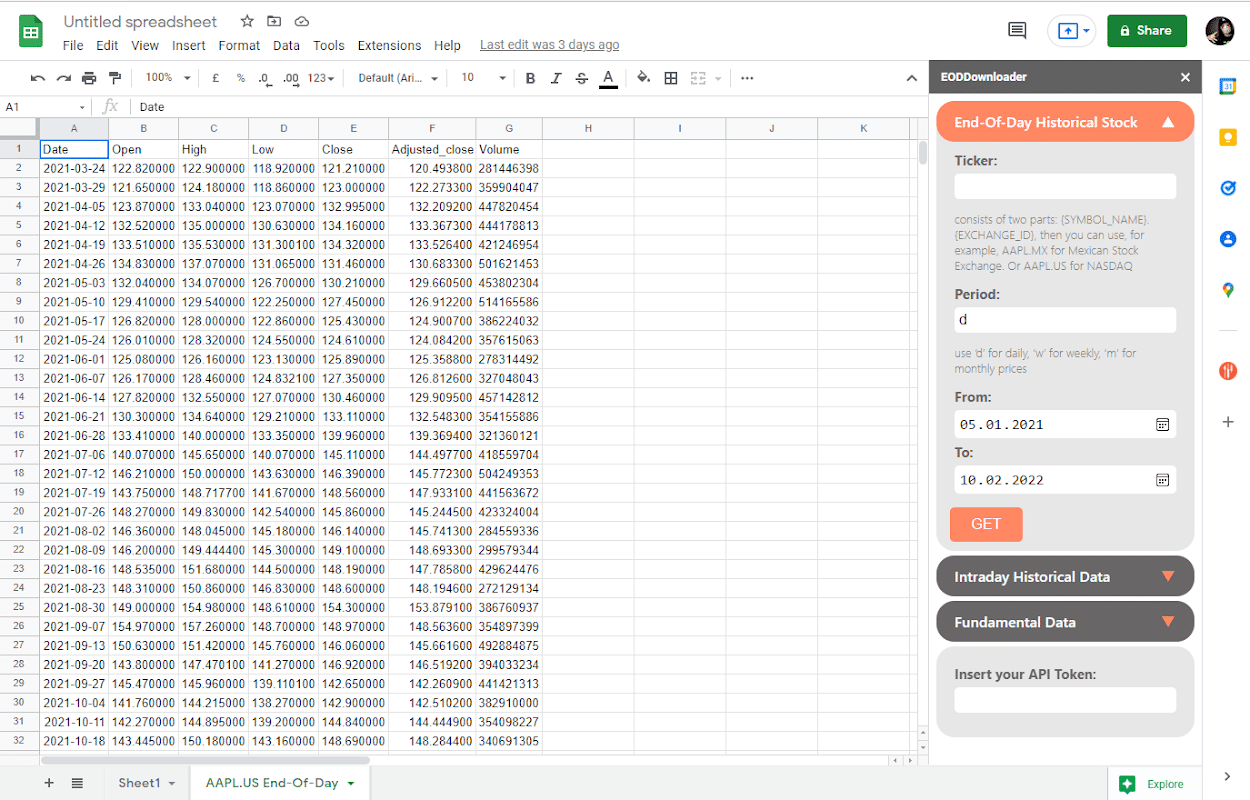
Task: Open the text color picker
Action: [608, 78]
